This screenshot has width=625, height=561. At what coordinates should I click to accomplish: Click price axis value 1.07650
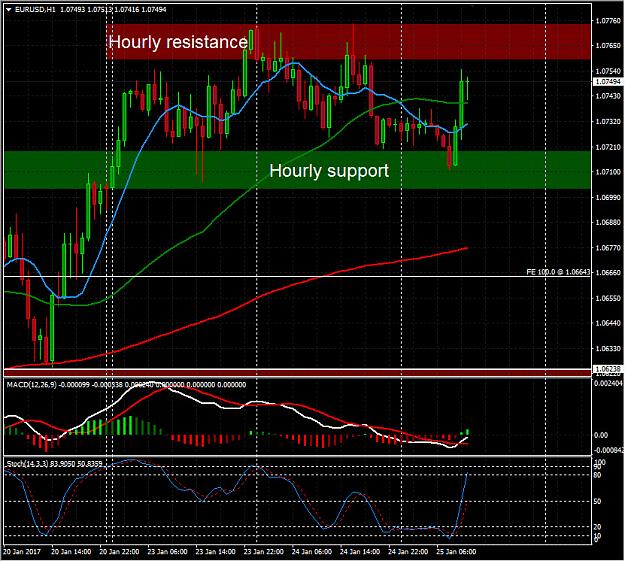[608, 46]
